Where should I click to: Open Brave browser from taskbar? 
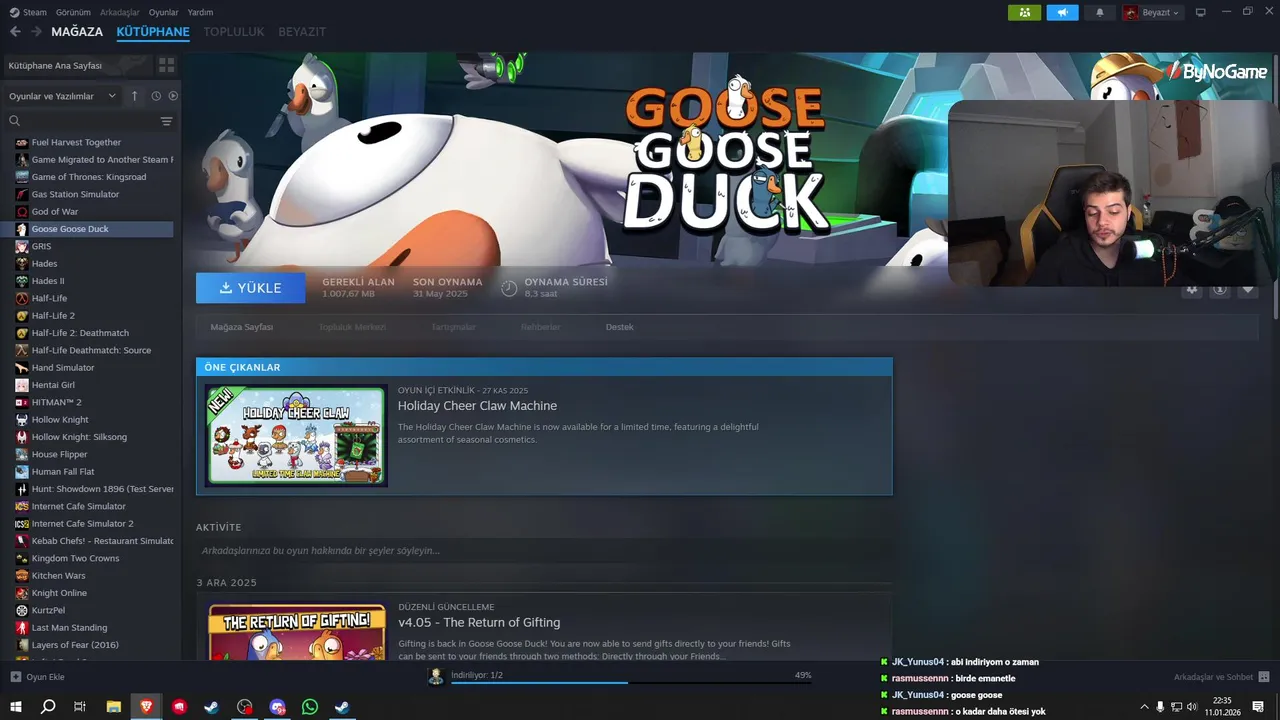point(146,707)
